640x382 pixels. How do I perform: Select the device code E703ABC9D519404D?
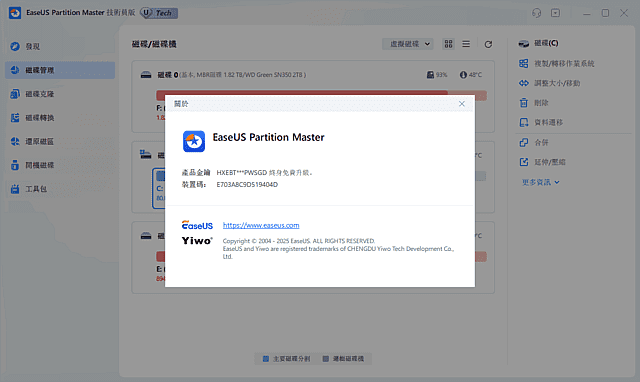[247, 184]
